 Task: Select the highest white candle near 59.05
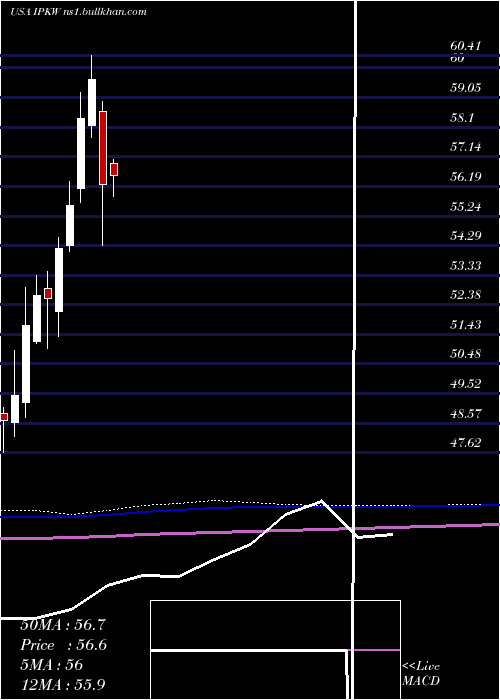92,102
